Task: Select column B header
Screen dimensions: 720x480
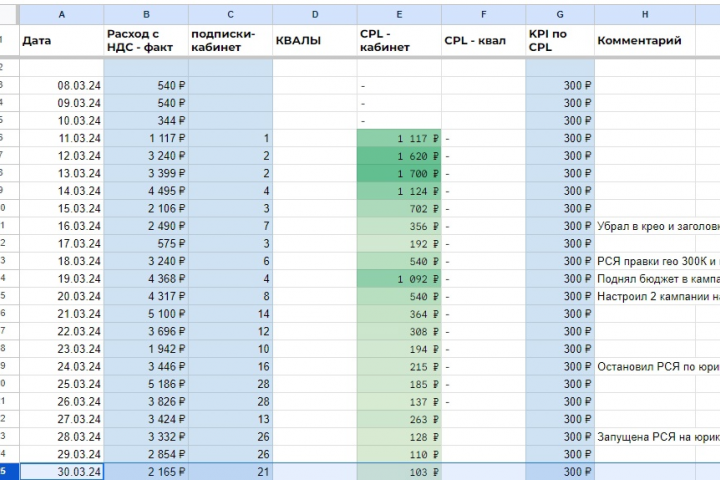Action: pos(146,14)
